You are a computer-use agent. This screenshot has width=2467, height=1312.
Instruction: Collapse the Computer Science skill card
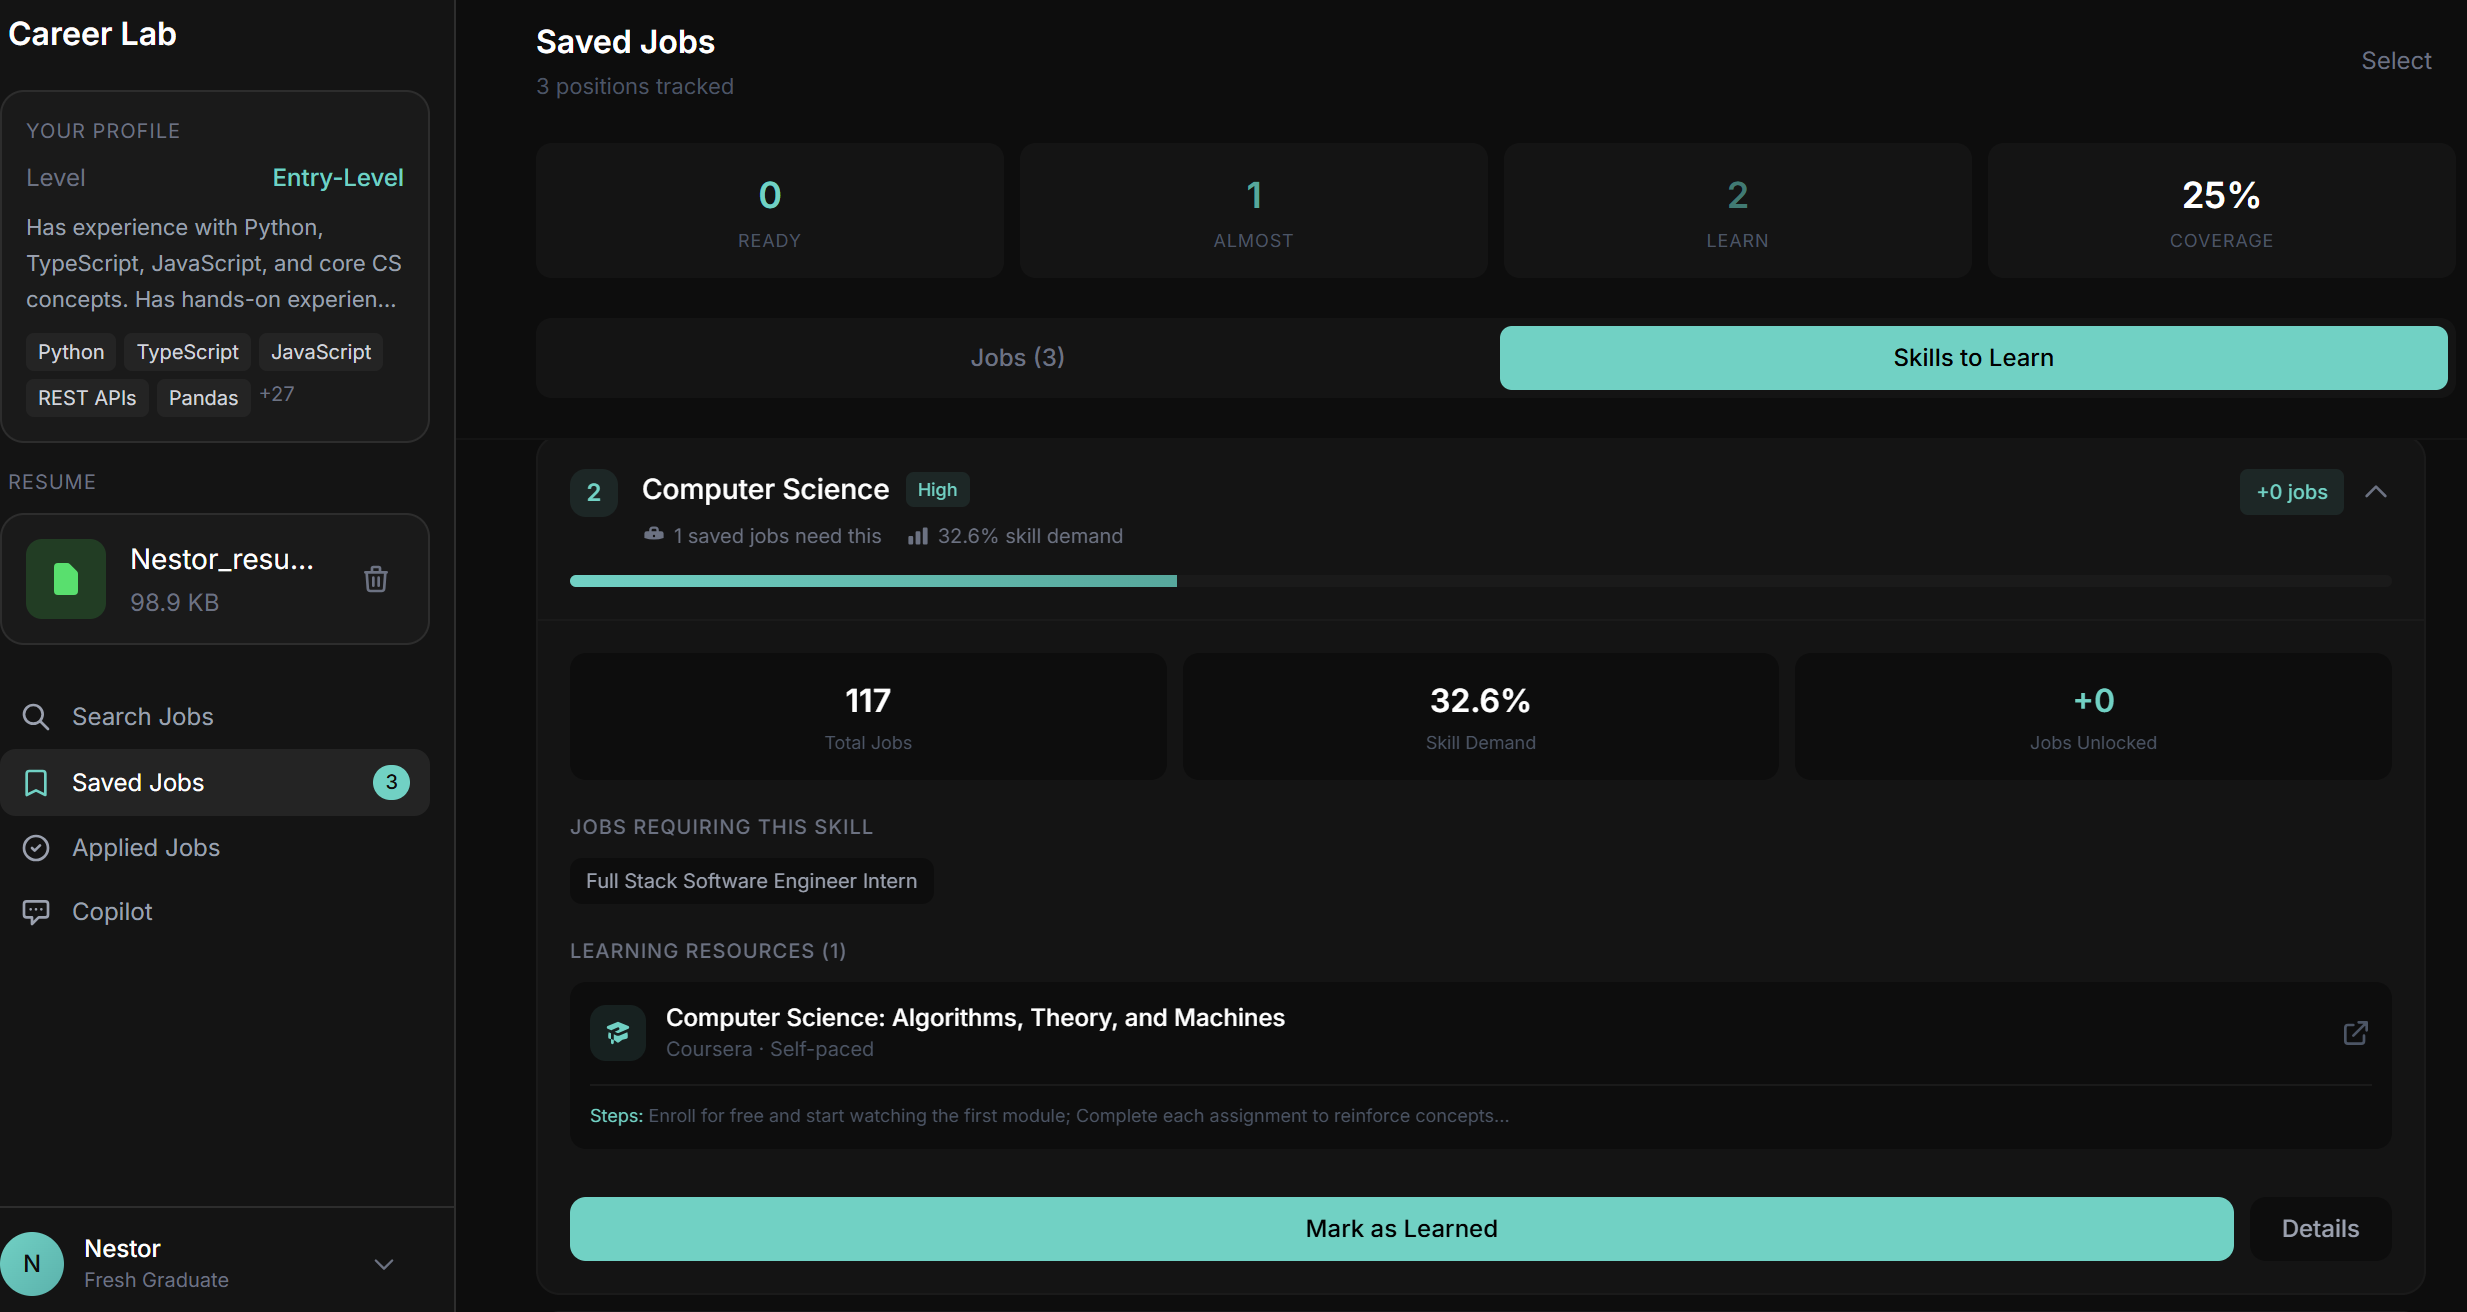tap(2376, 492)
